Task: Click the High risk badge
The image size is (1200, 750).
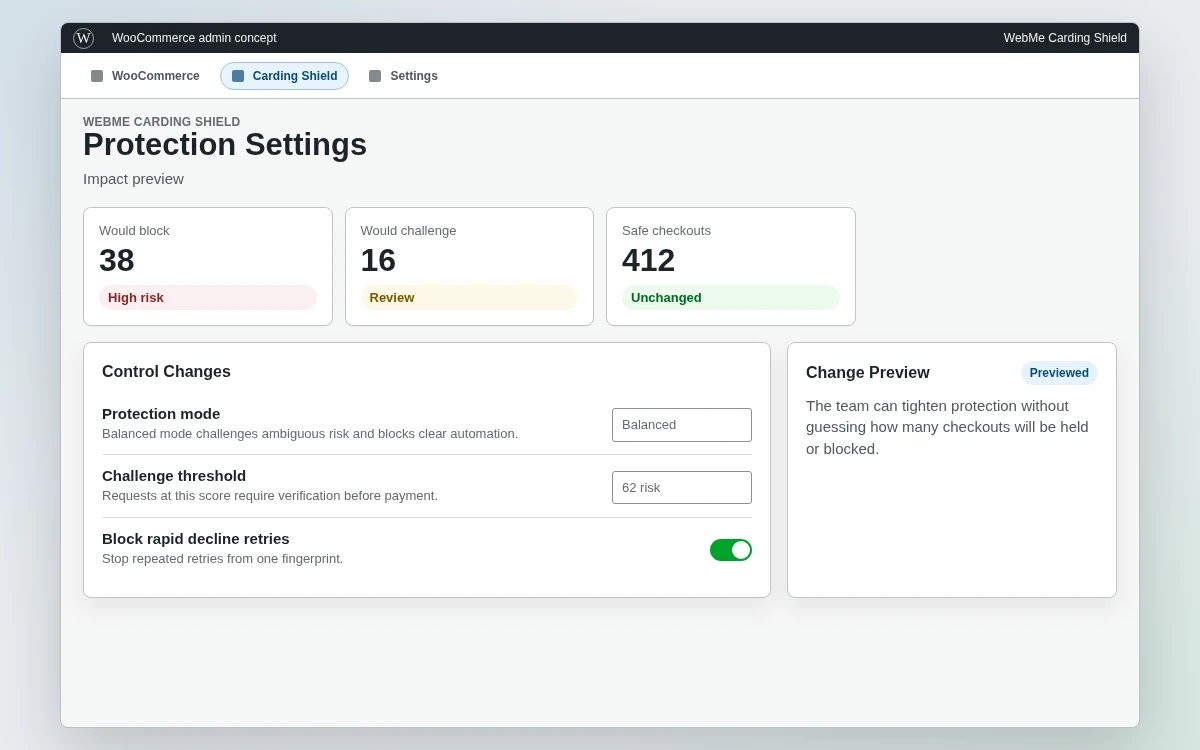Action: 208,297
